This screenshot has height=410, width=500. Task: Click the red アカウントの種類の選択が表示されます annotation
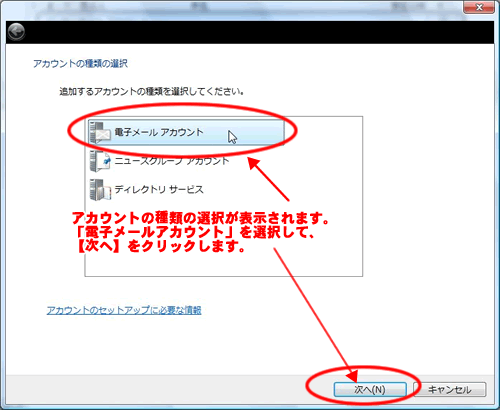[200, 218]
